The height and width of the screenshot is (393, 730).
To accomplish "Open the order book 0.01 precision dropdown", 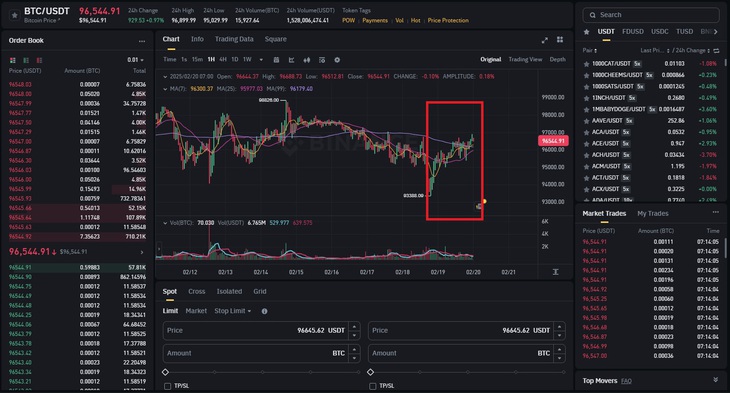I will [x=135, y=60].
